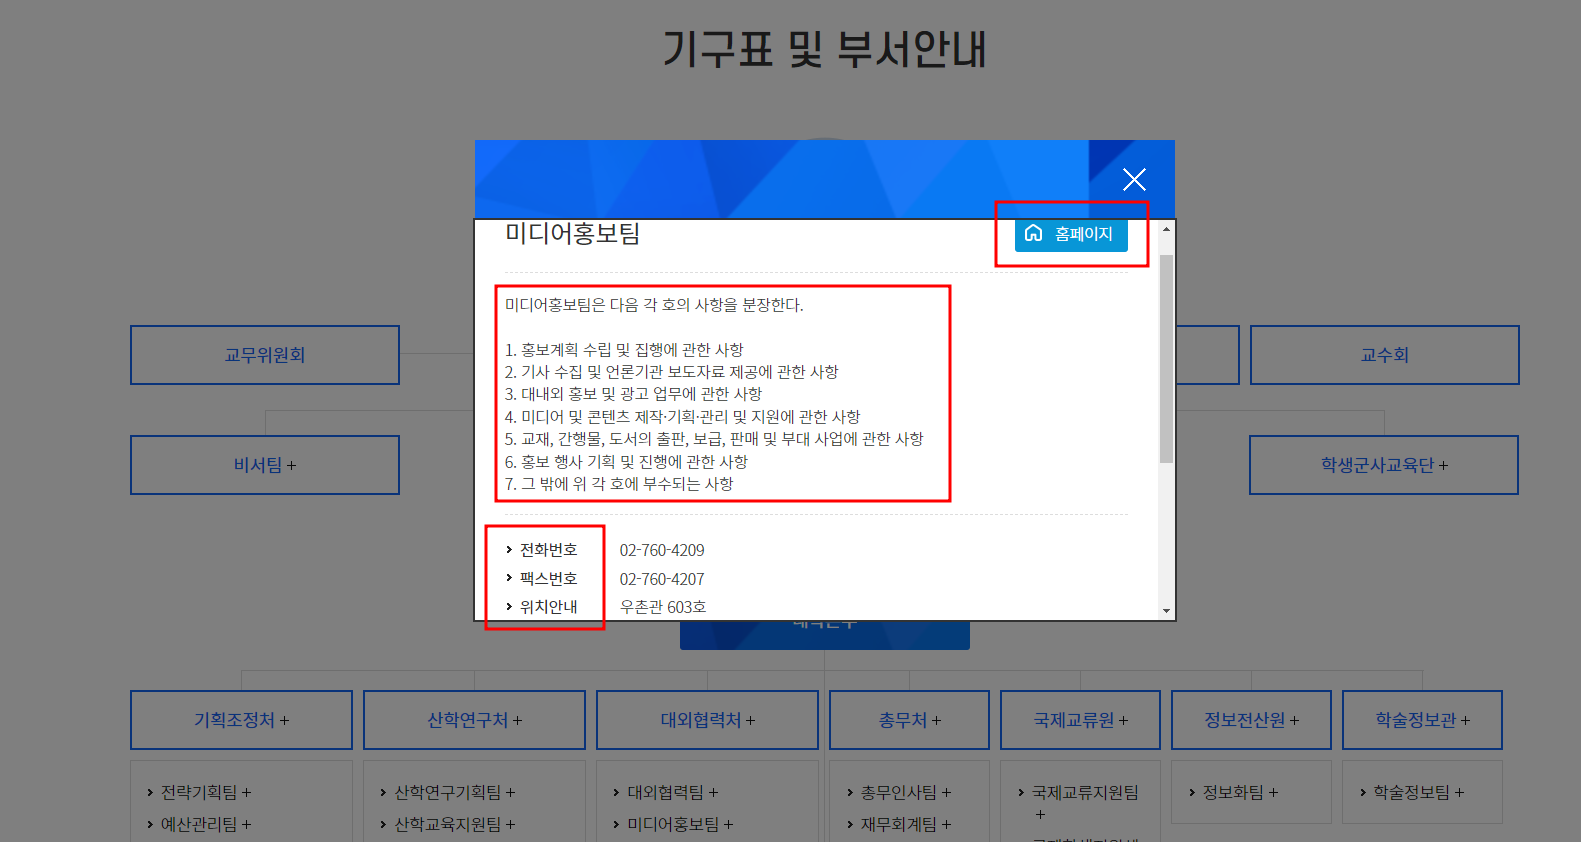Expand the 기획조정처 department

point(241,720)
